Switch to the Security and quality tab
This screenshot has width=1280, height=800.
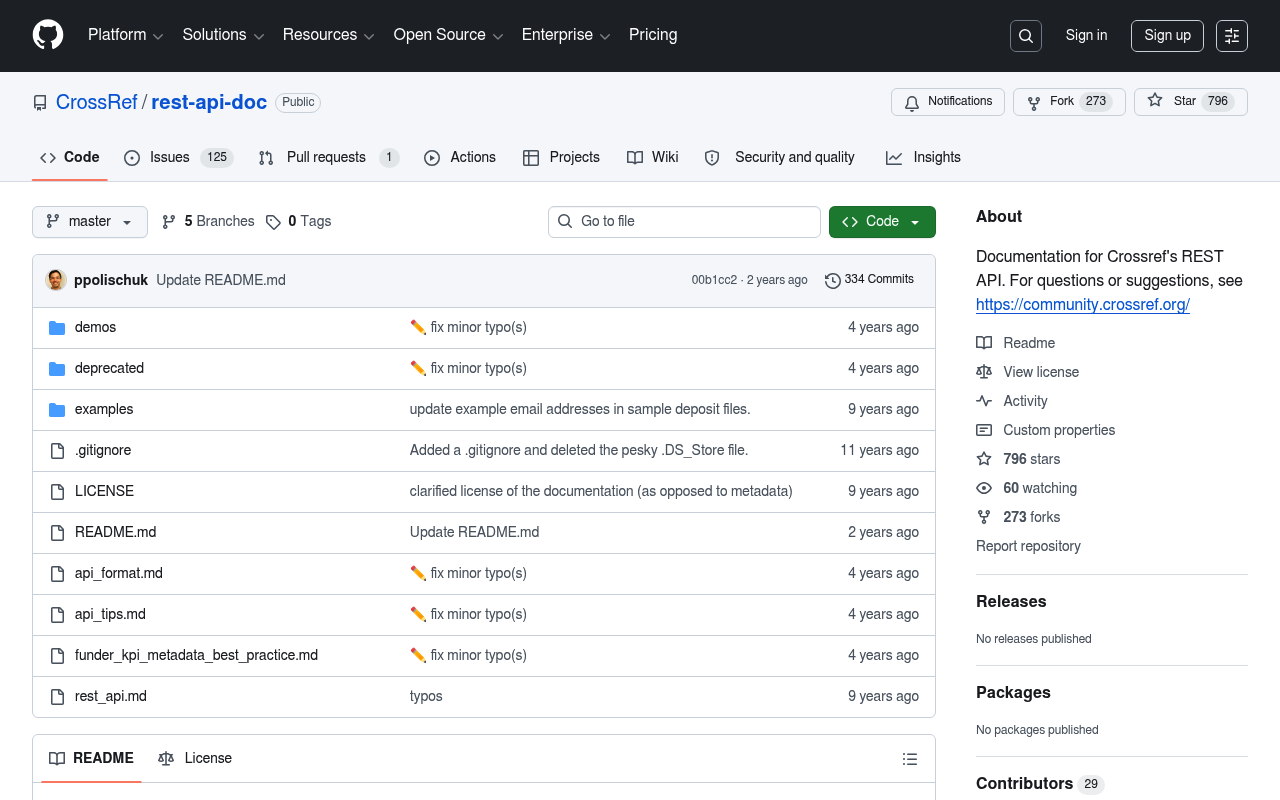(x=780, y=158)
